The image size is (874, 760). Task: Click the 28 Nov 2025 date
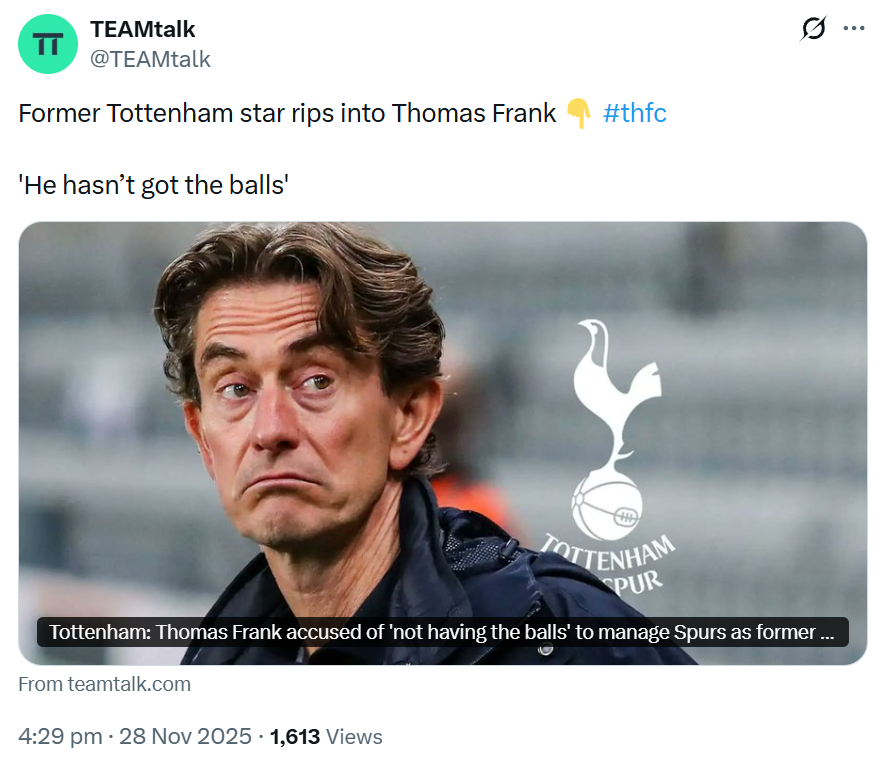pyautogui.click(x=185, y=737)
